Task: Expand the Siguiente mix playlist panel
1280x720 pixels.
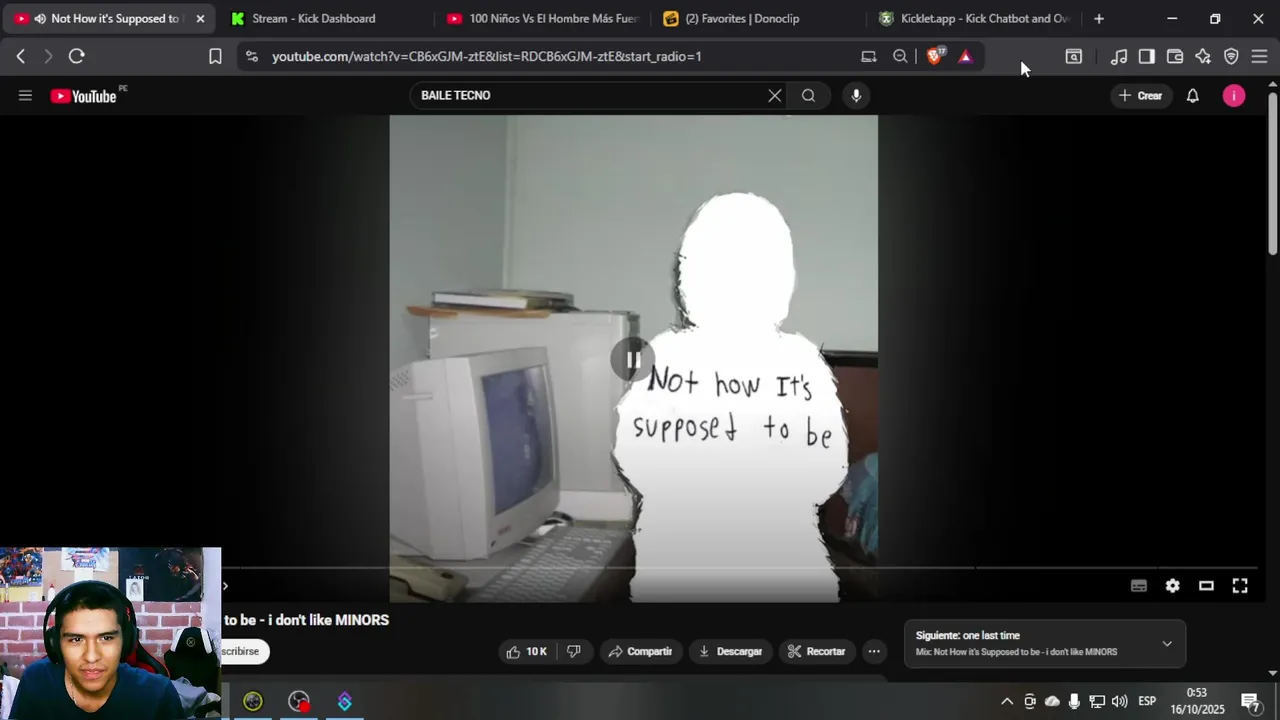Action: coord(1166,644)
